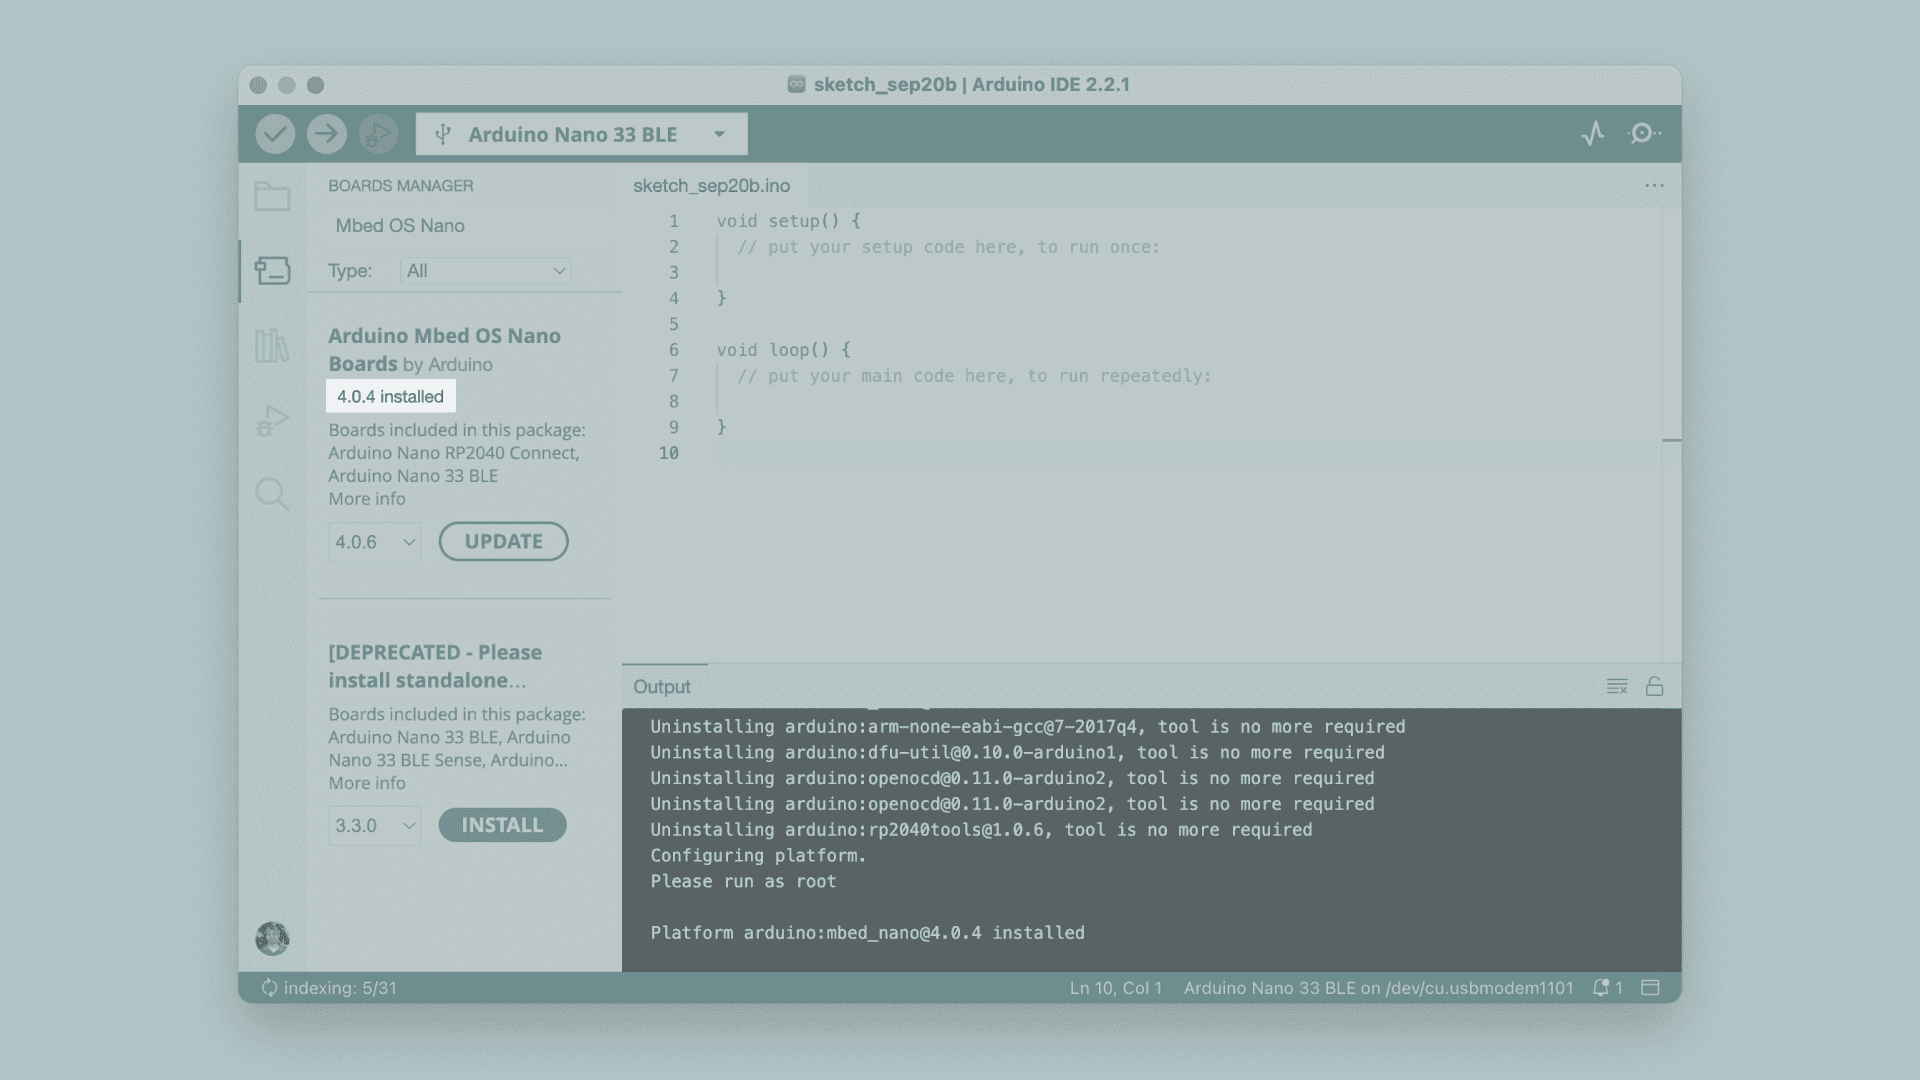This screenshot has width=1920, height=1080.
Task: Open the Sketchbook folder sidebar icon
Action: [x=272, y=196]
